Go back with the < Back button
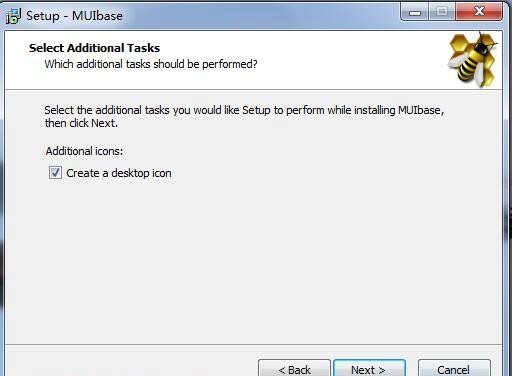This screenshot has height=376, width=512. coord(294,368)
